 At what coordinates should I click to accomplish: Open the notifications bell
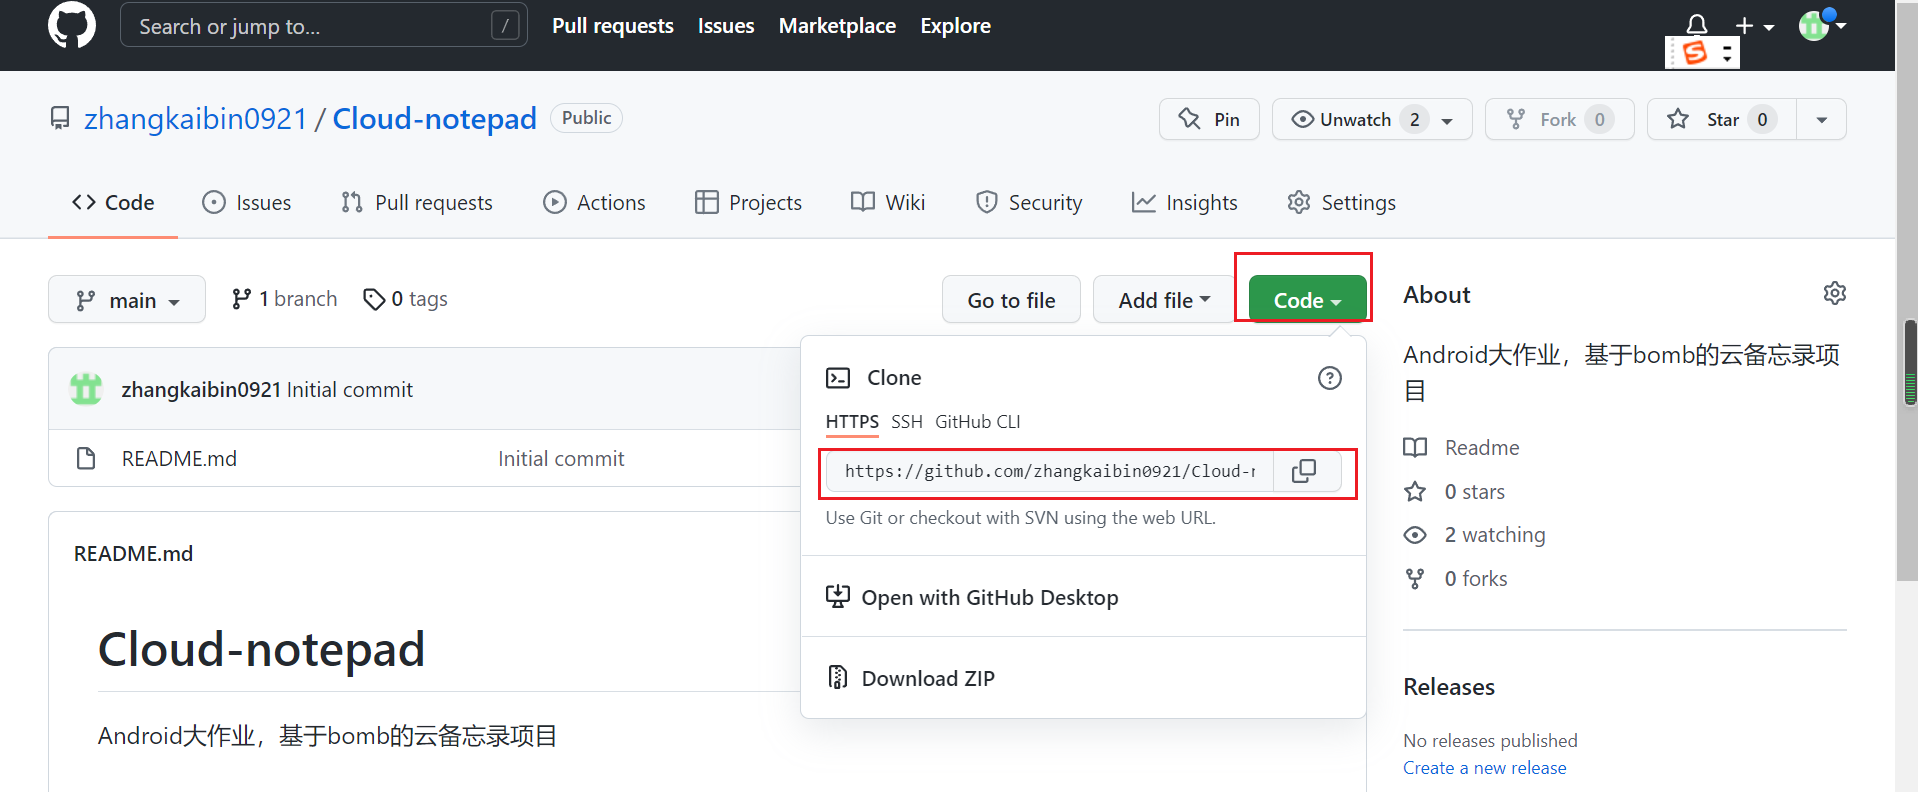[x=1696, y=24]
